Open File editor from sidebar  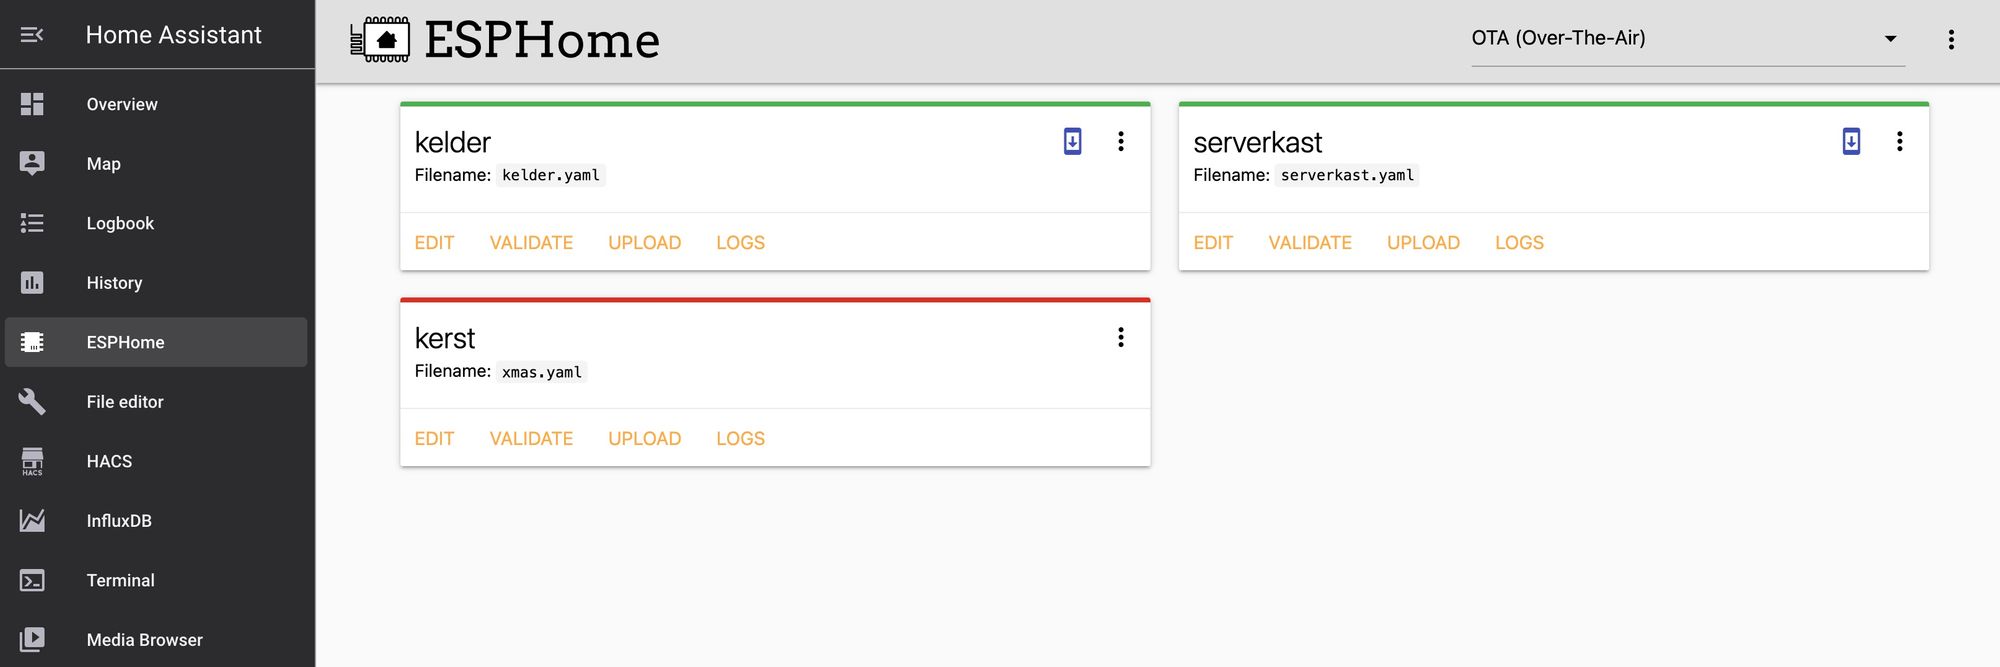tap(124, 402)
